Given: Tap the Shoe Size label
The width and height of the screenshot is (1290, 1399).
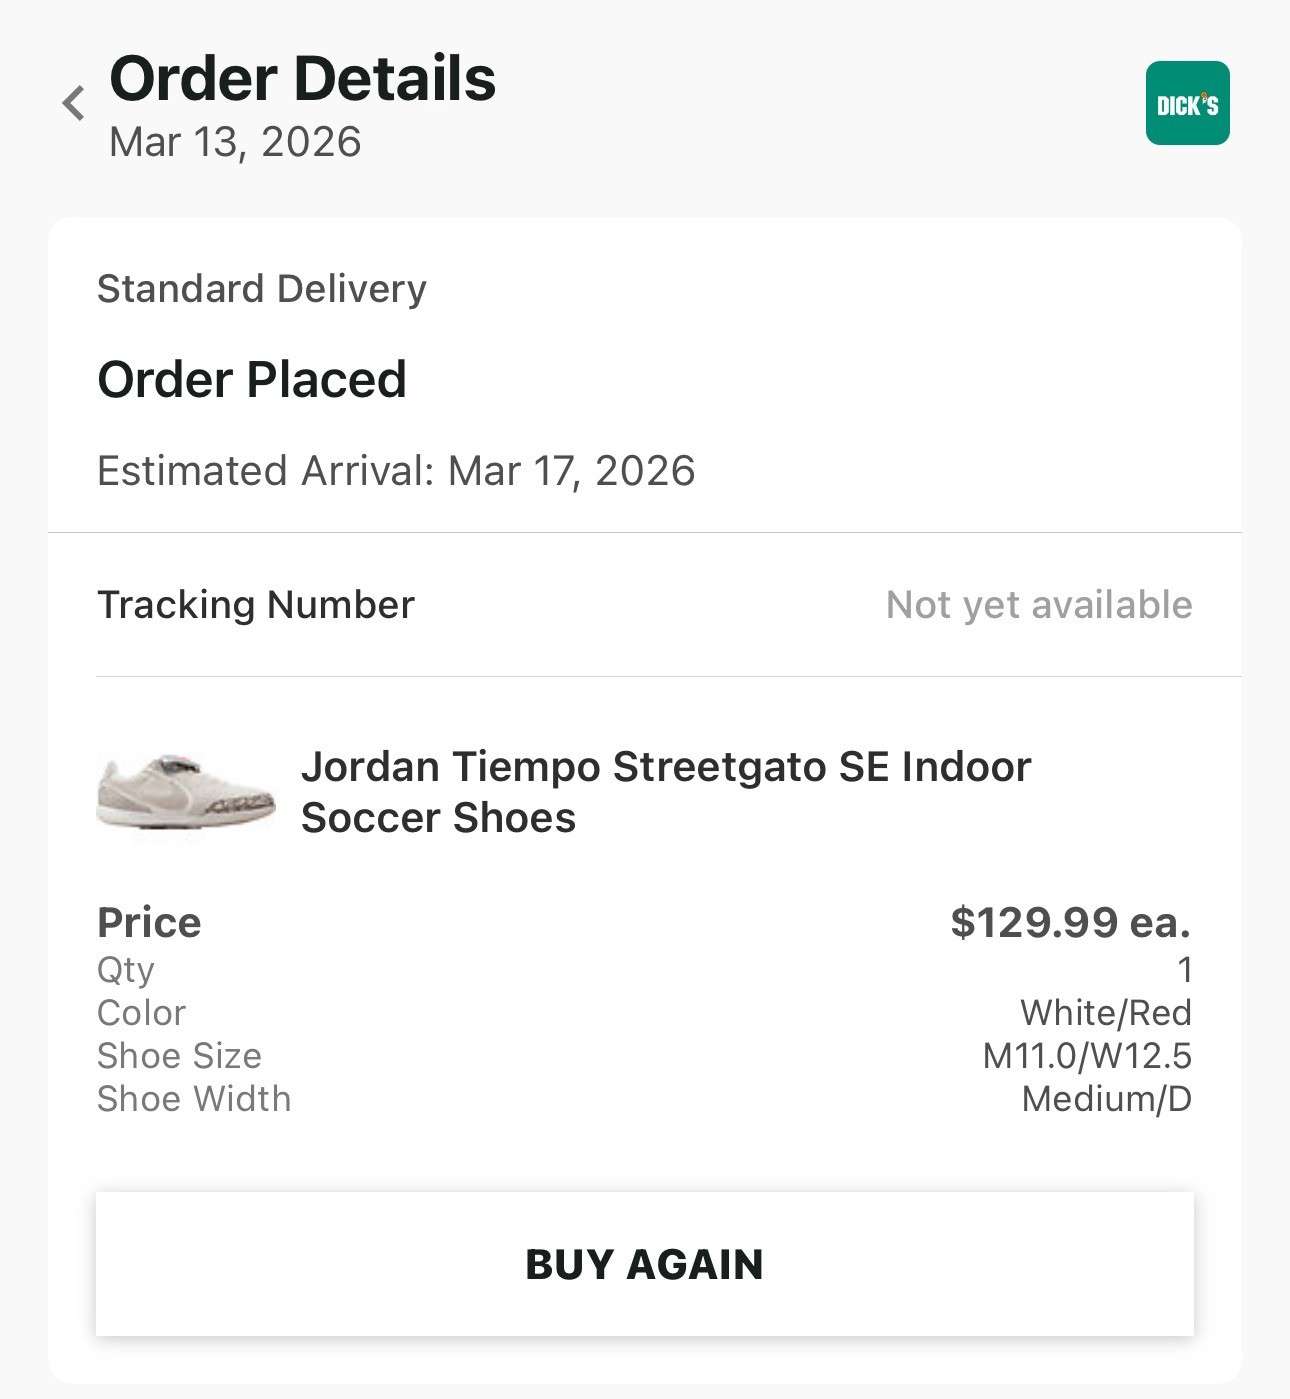Looking at the screenshot, I should 179,1056.
